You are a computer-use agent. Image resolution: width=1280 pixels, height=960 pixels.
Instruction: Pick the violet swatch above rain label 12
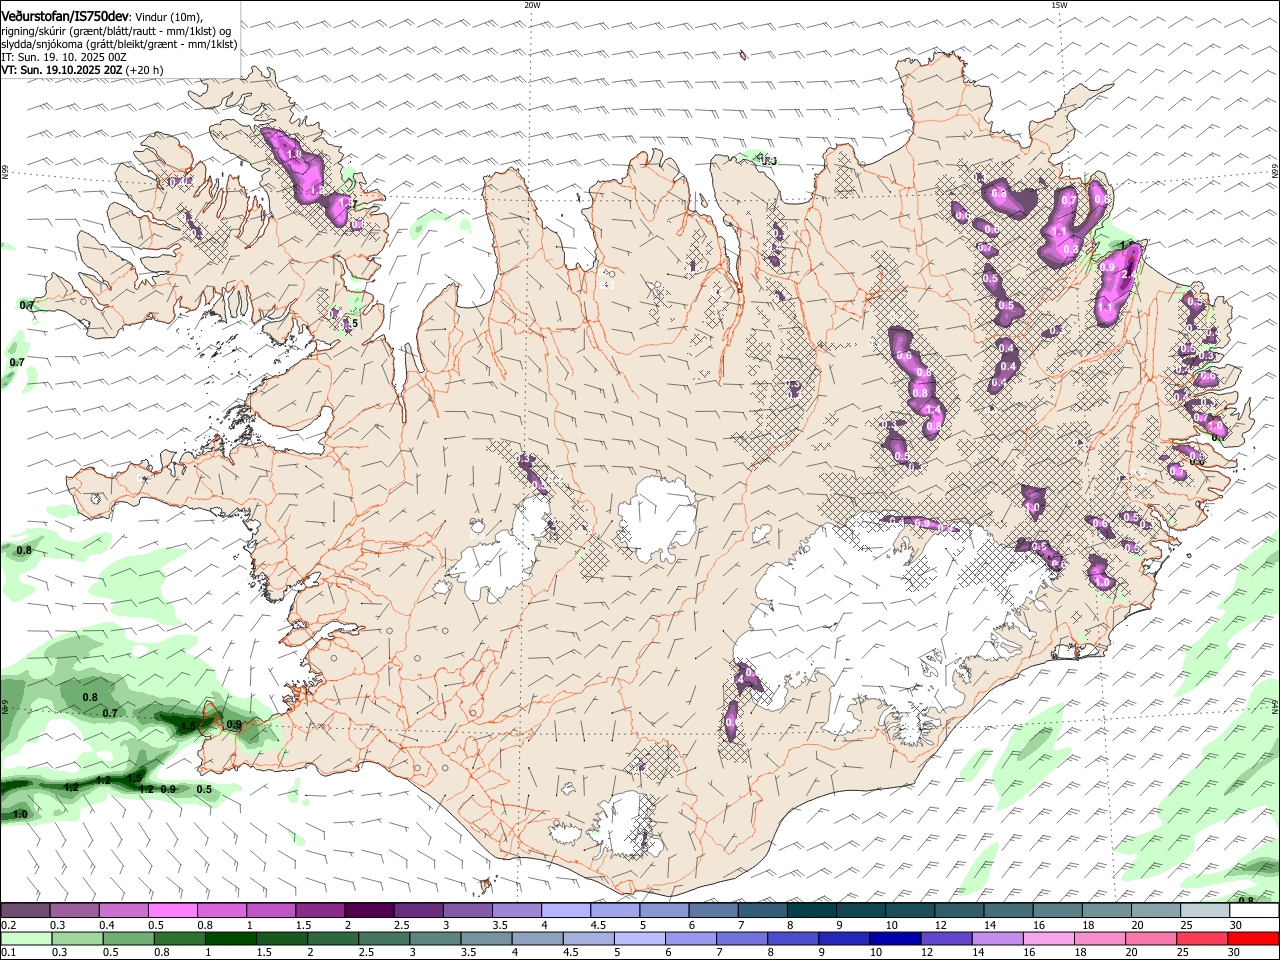point(947,938)
